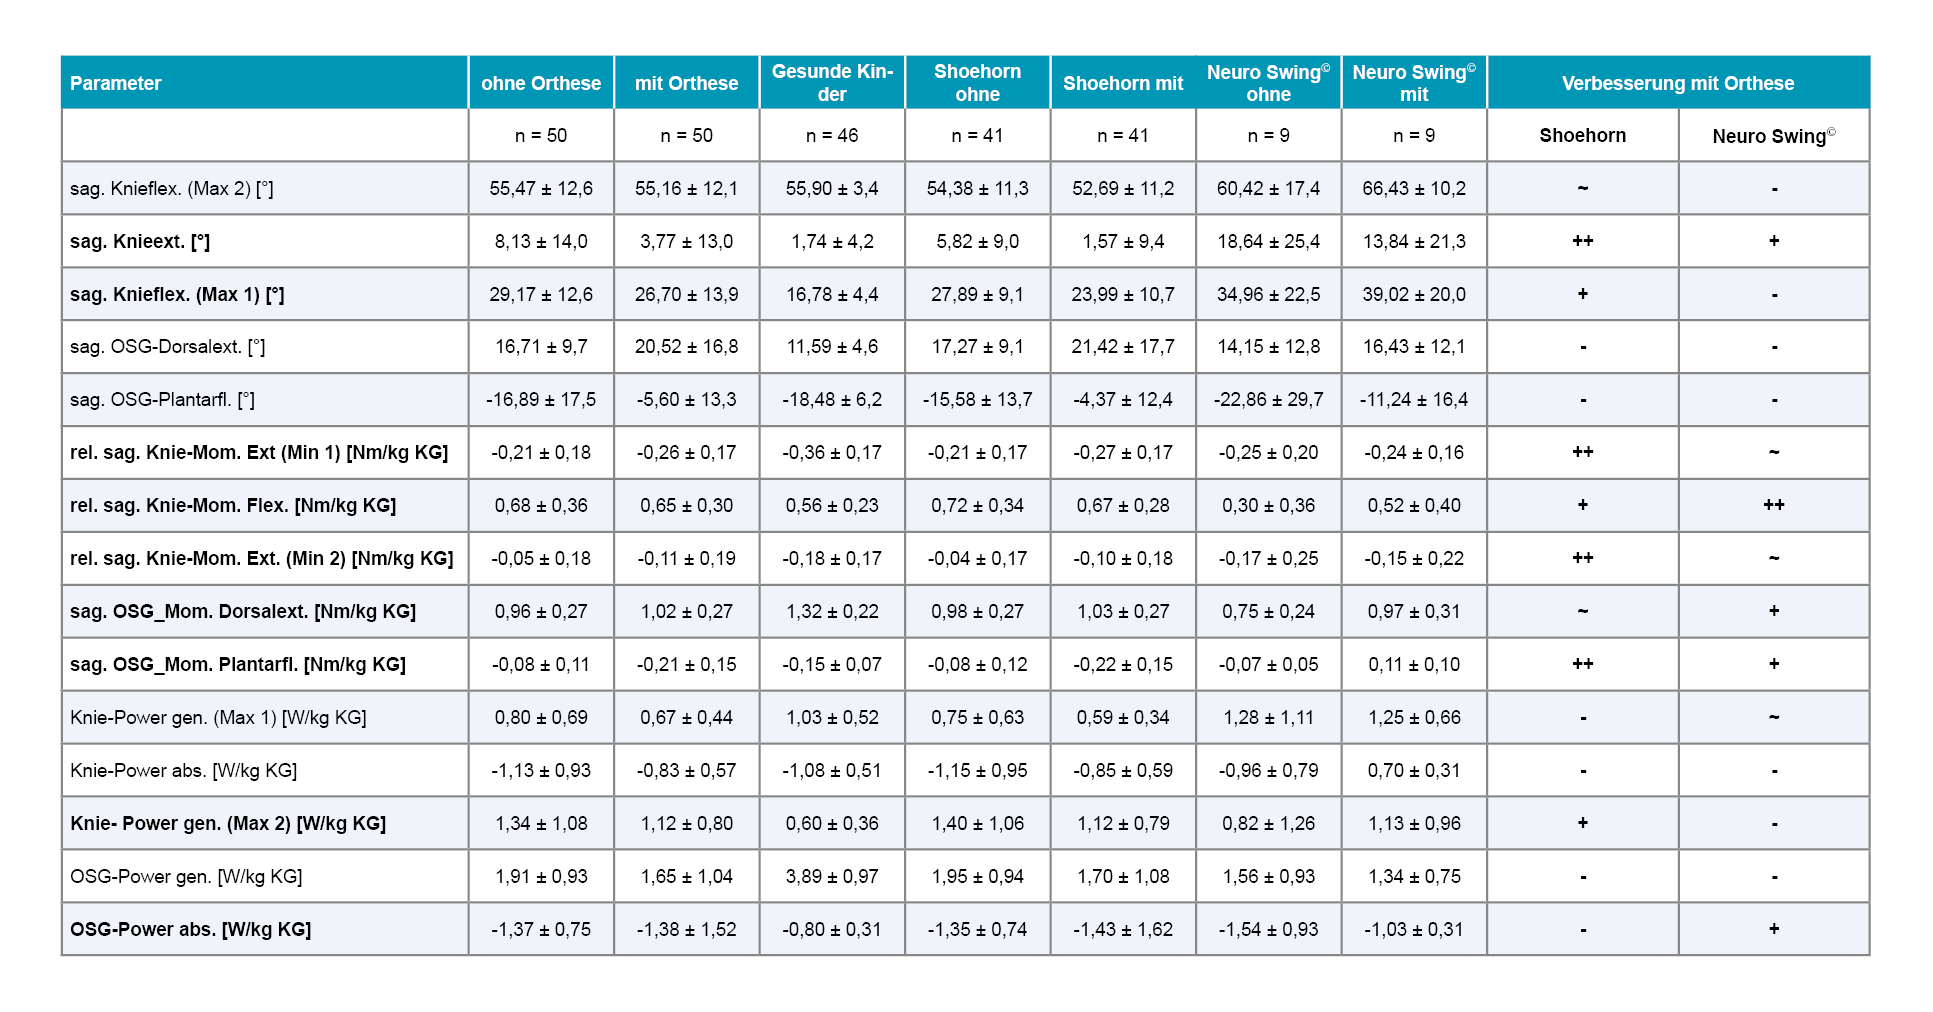Image resolution: width=1933 pixels, height=1012 pixels.
Task: Select the "ohne Orthese" column header
Action: [x=541, y=83]
